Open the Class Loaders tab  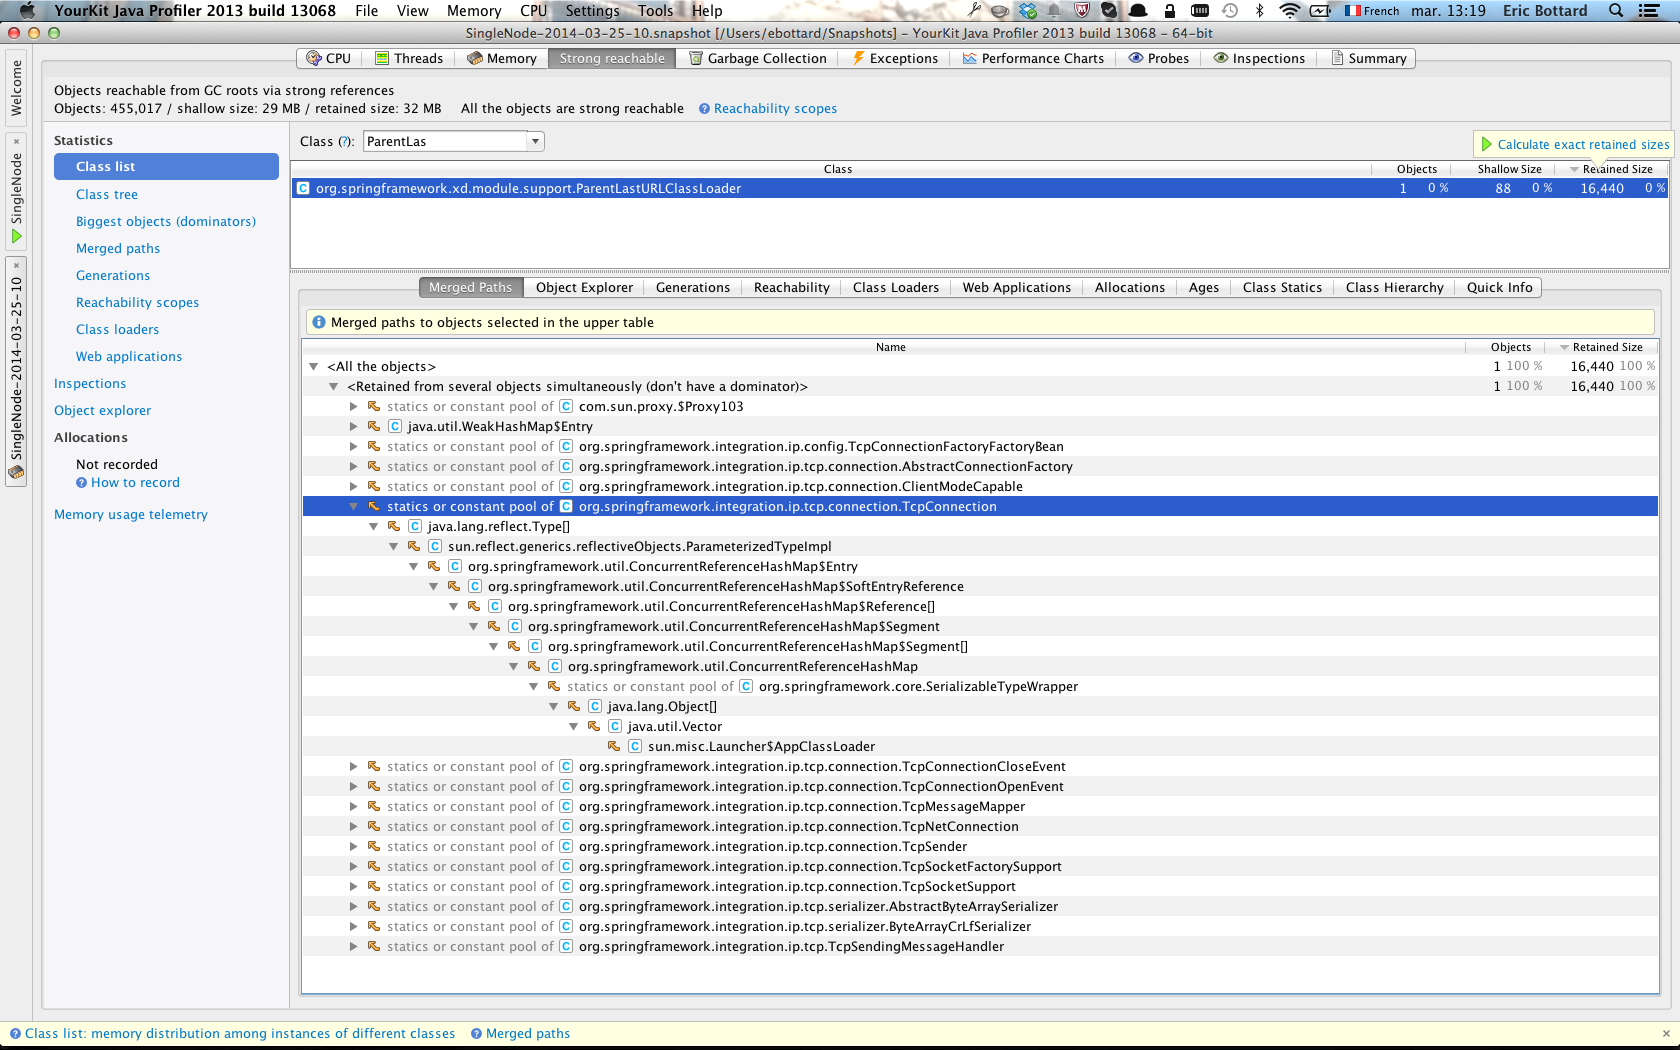click(x=896, y=287)
